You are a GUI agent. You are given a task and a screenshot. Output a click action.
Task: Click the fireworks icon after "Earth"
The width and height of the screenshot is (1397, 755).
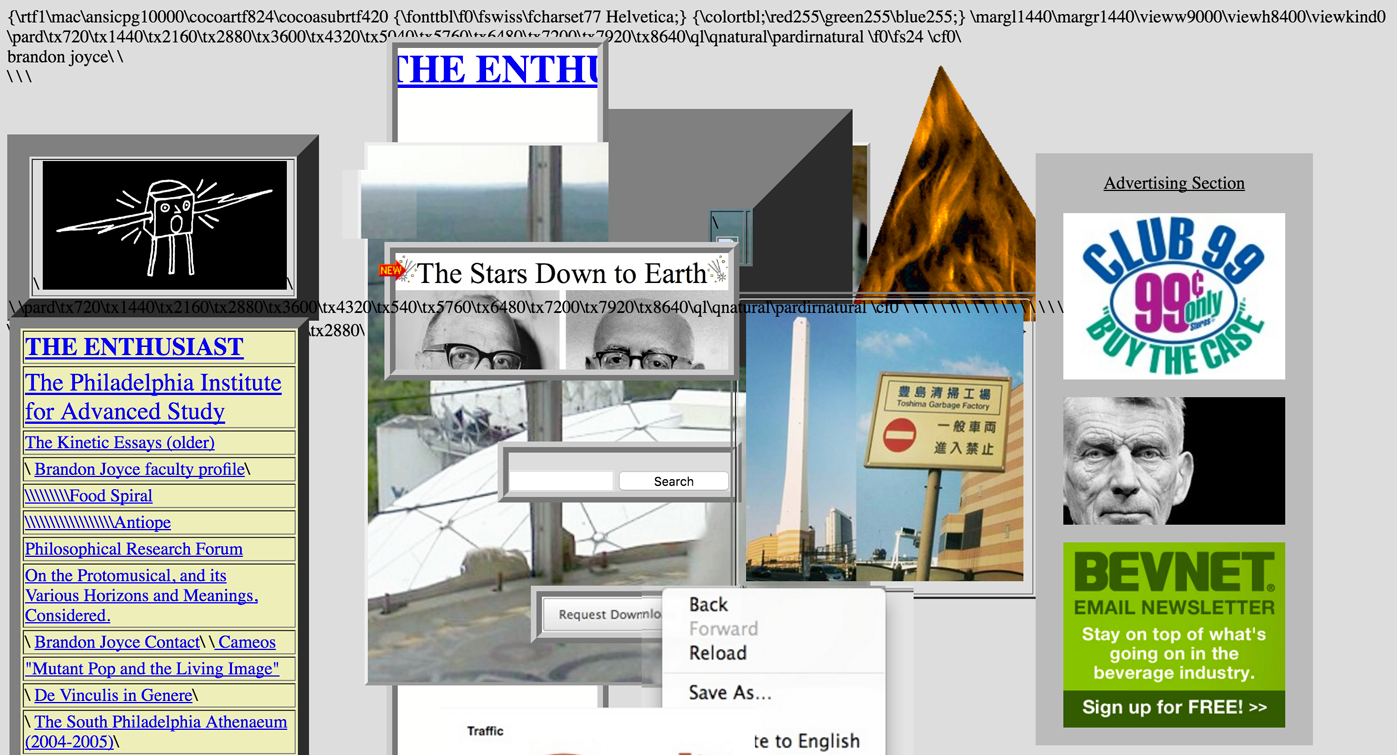coord(719,267)
